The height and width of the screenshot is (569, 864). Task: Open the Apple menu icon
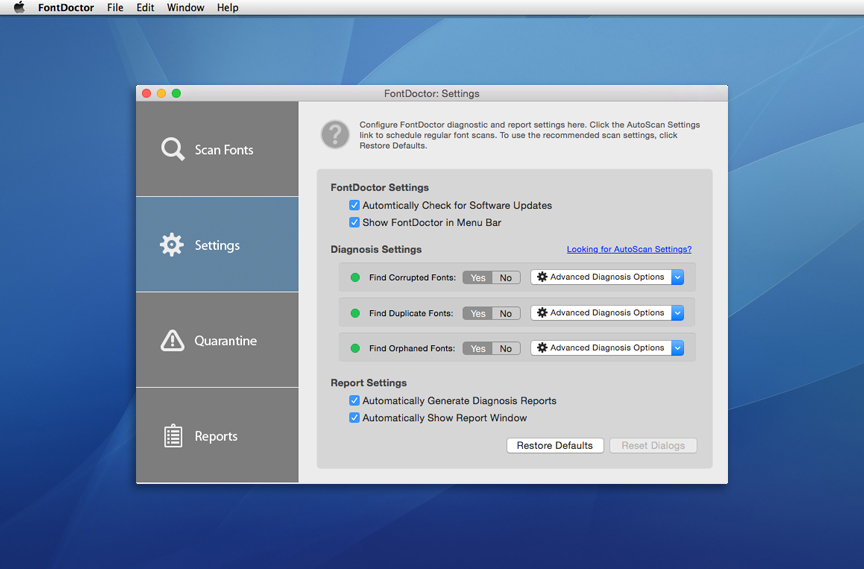(x=19, y=7)
